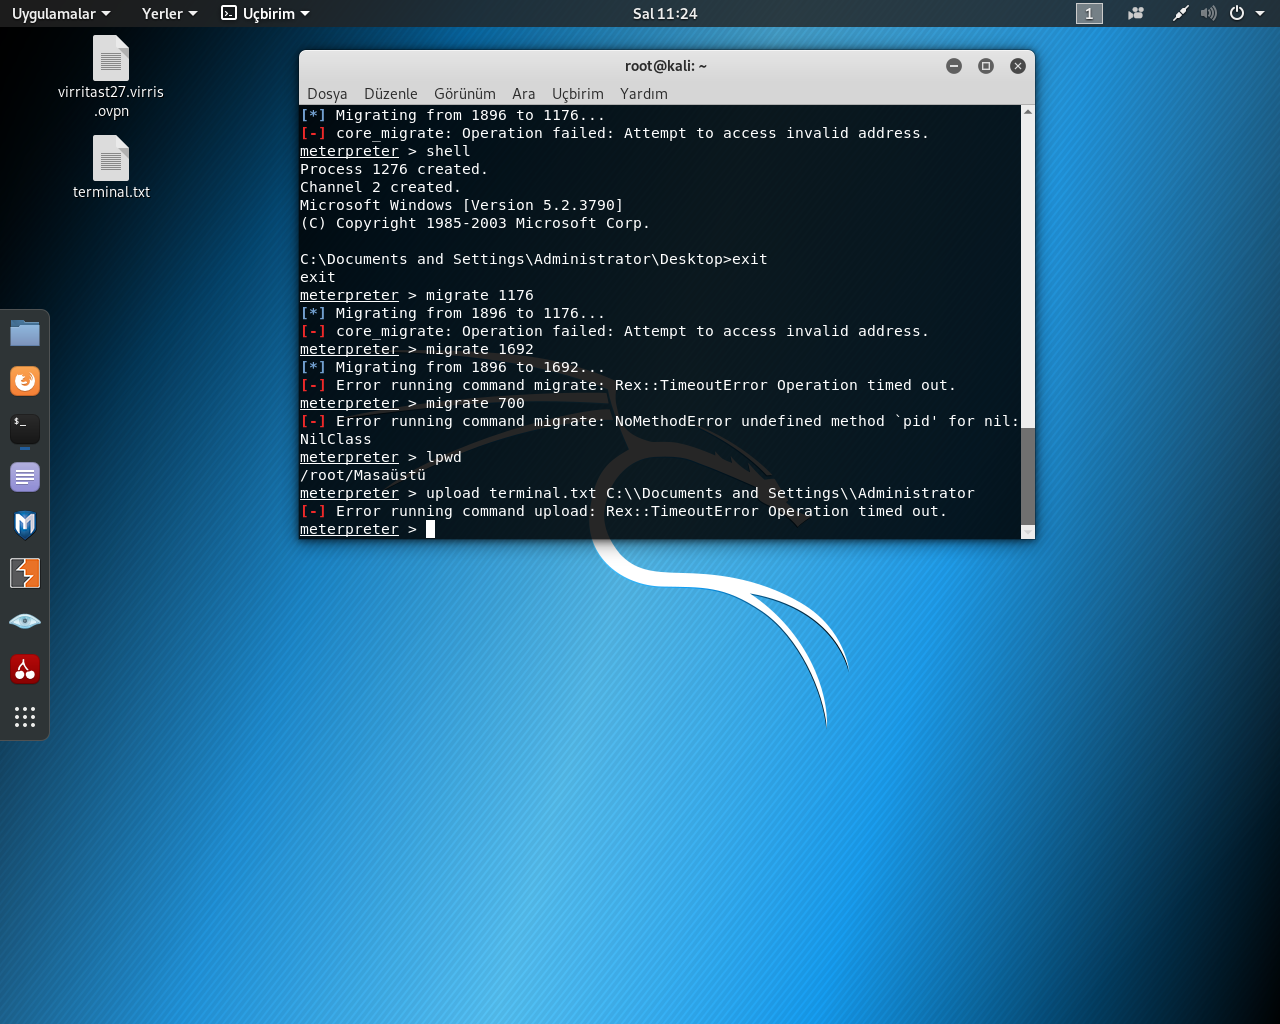Open the Ara menu in terminal
Viewport: 1280px width, 1024px height.
tap(524, 93)
